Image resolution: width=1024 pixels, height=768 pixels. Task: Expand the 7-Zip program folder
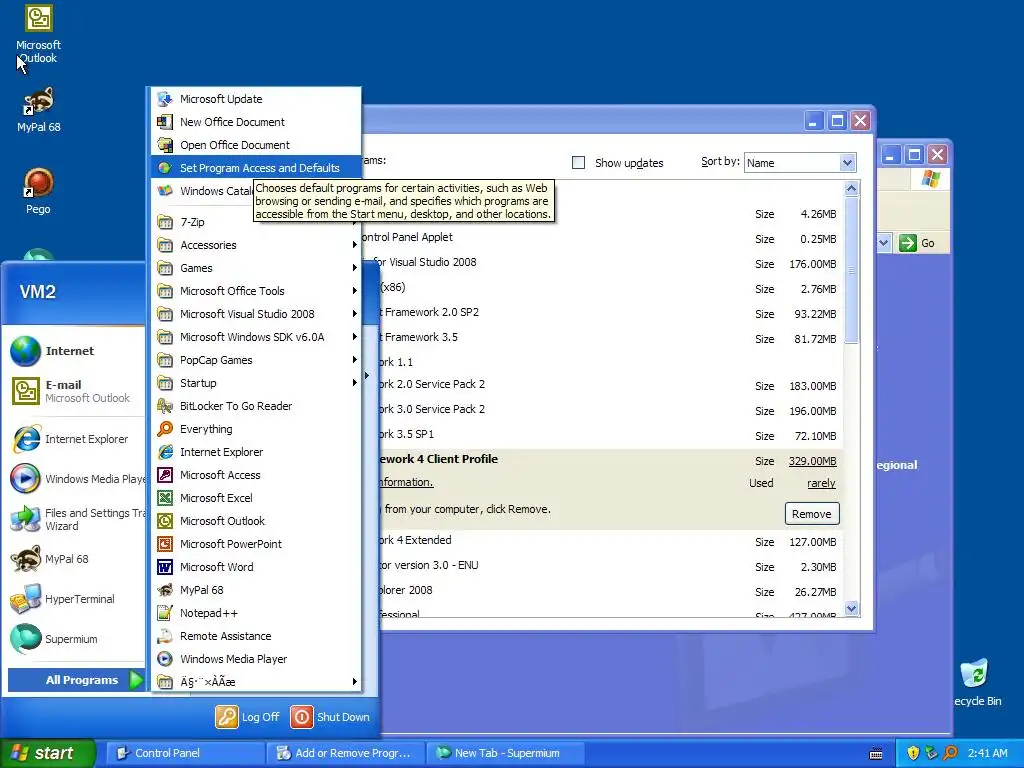tap(255, 222)
